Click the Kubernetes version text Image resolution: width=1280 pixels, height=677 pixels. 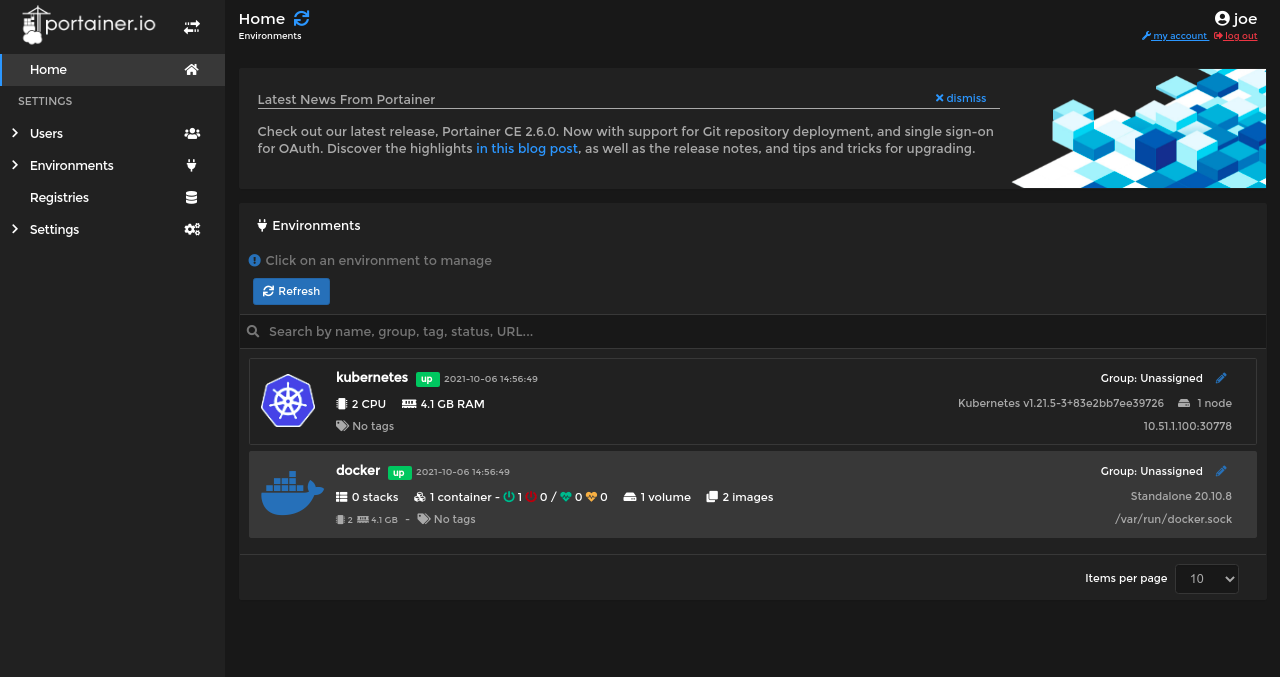1061,403
